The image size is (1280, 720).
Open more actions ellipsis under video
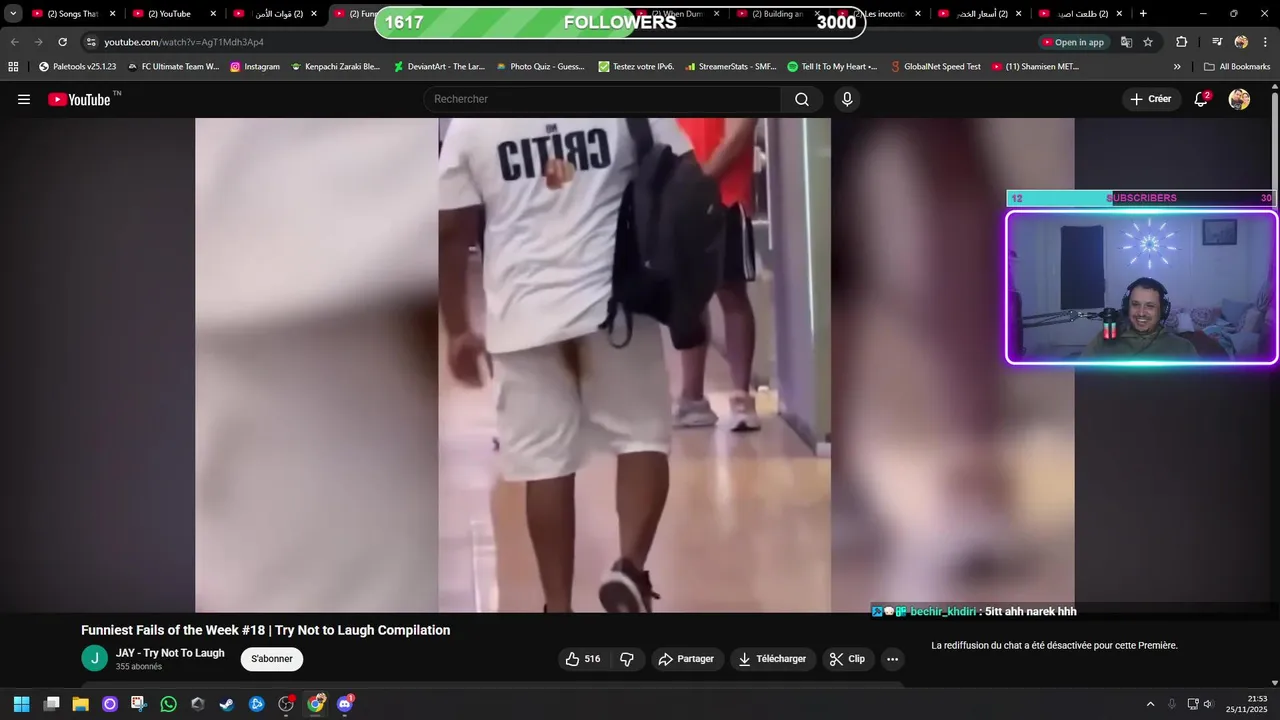point(892,659)
